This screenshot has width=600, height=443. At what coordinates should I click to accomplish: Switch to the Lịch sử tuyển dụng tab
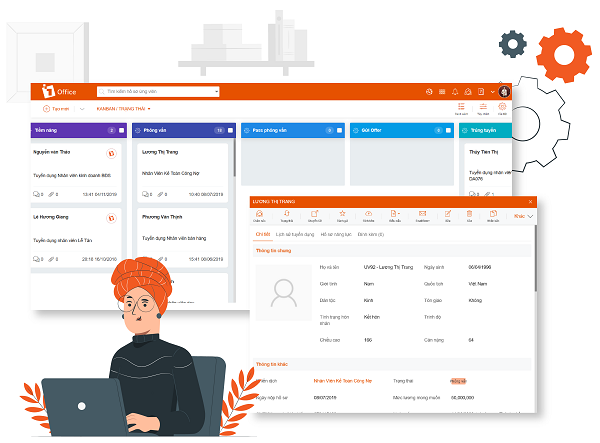[295, 234]
